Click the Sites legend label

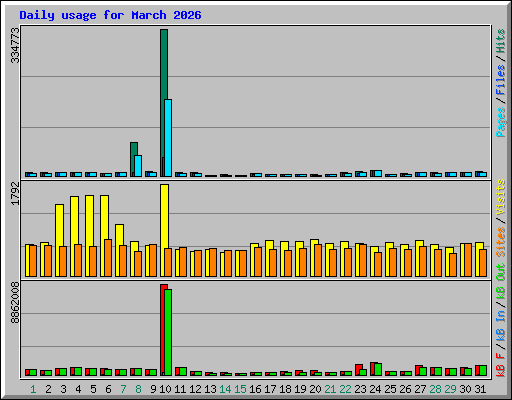click(500, 242)
